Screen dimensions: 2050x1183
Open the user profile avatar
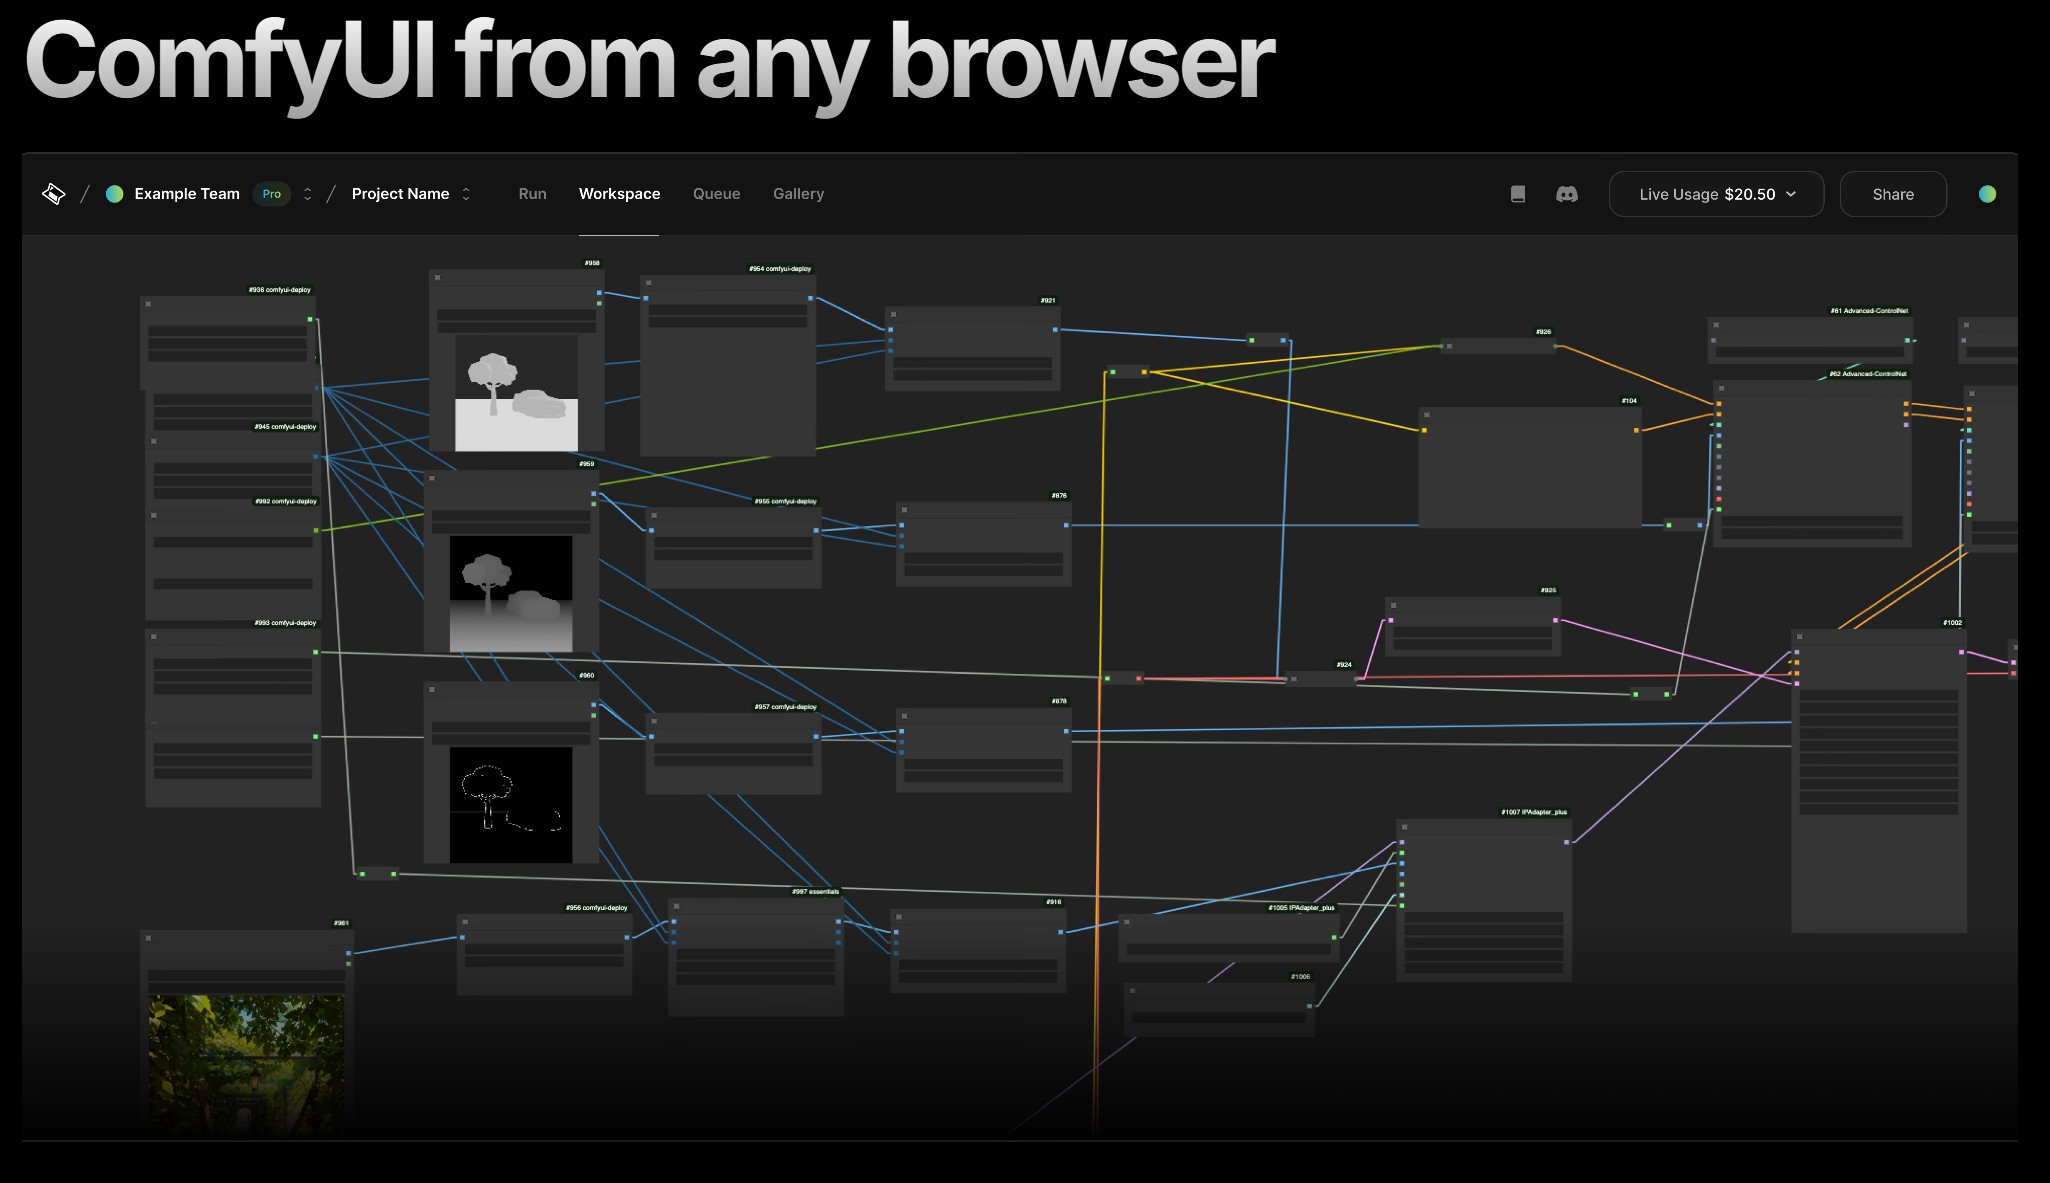tap(1987, 194)
